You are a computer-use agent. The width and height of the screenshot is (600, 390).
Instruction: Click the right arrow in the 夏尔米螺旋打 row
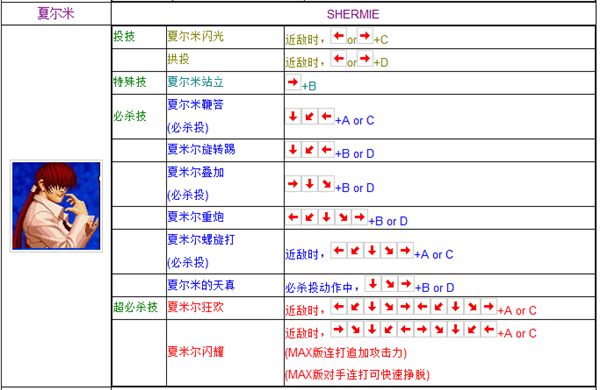(x=406, y=251)
